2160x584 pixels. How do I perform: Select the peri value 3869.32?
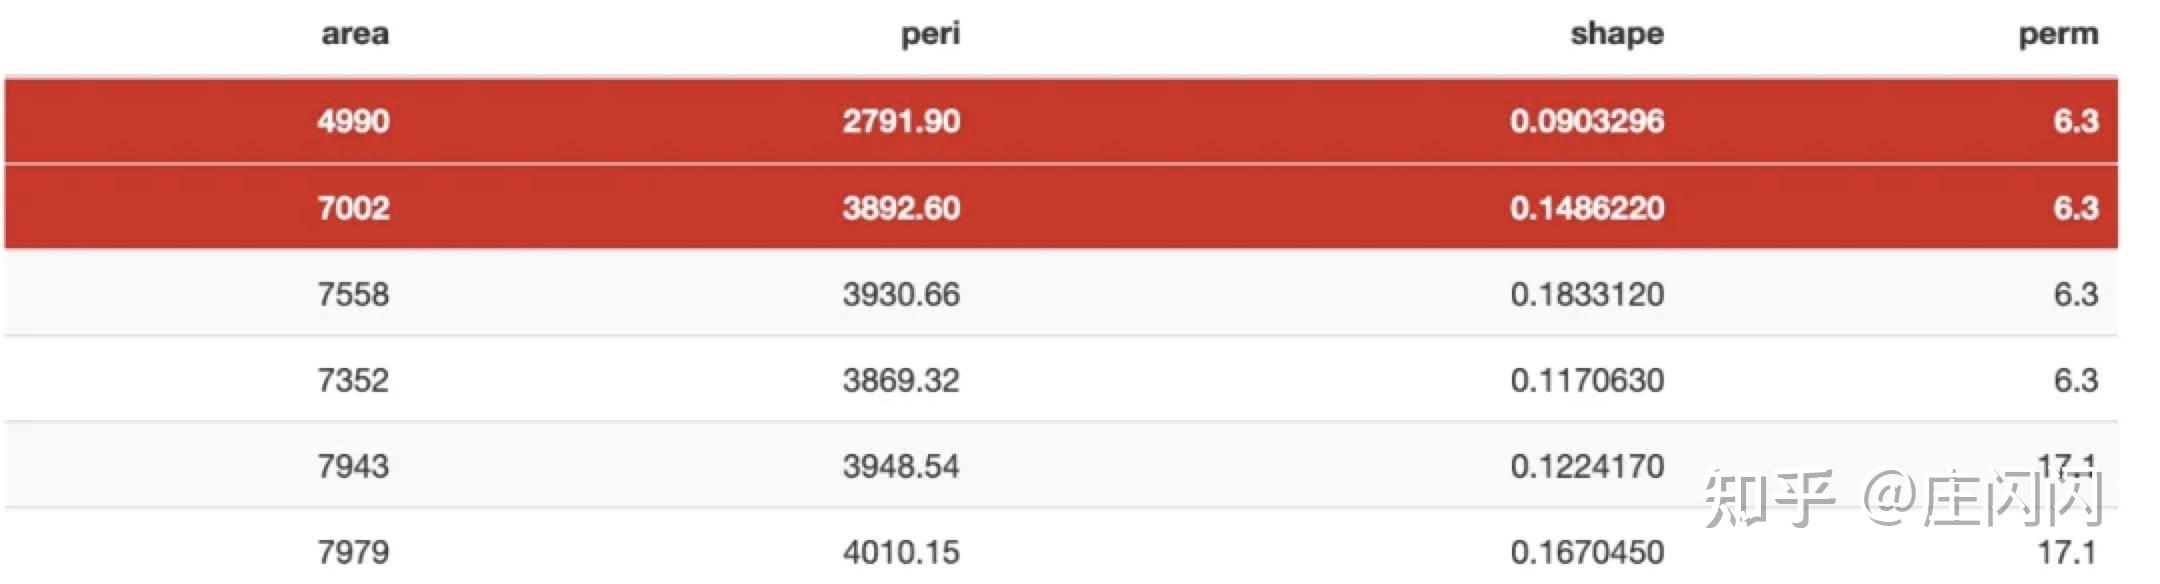[x=900, y=380]
